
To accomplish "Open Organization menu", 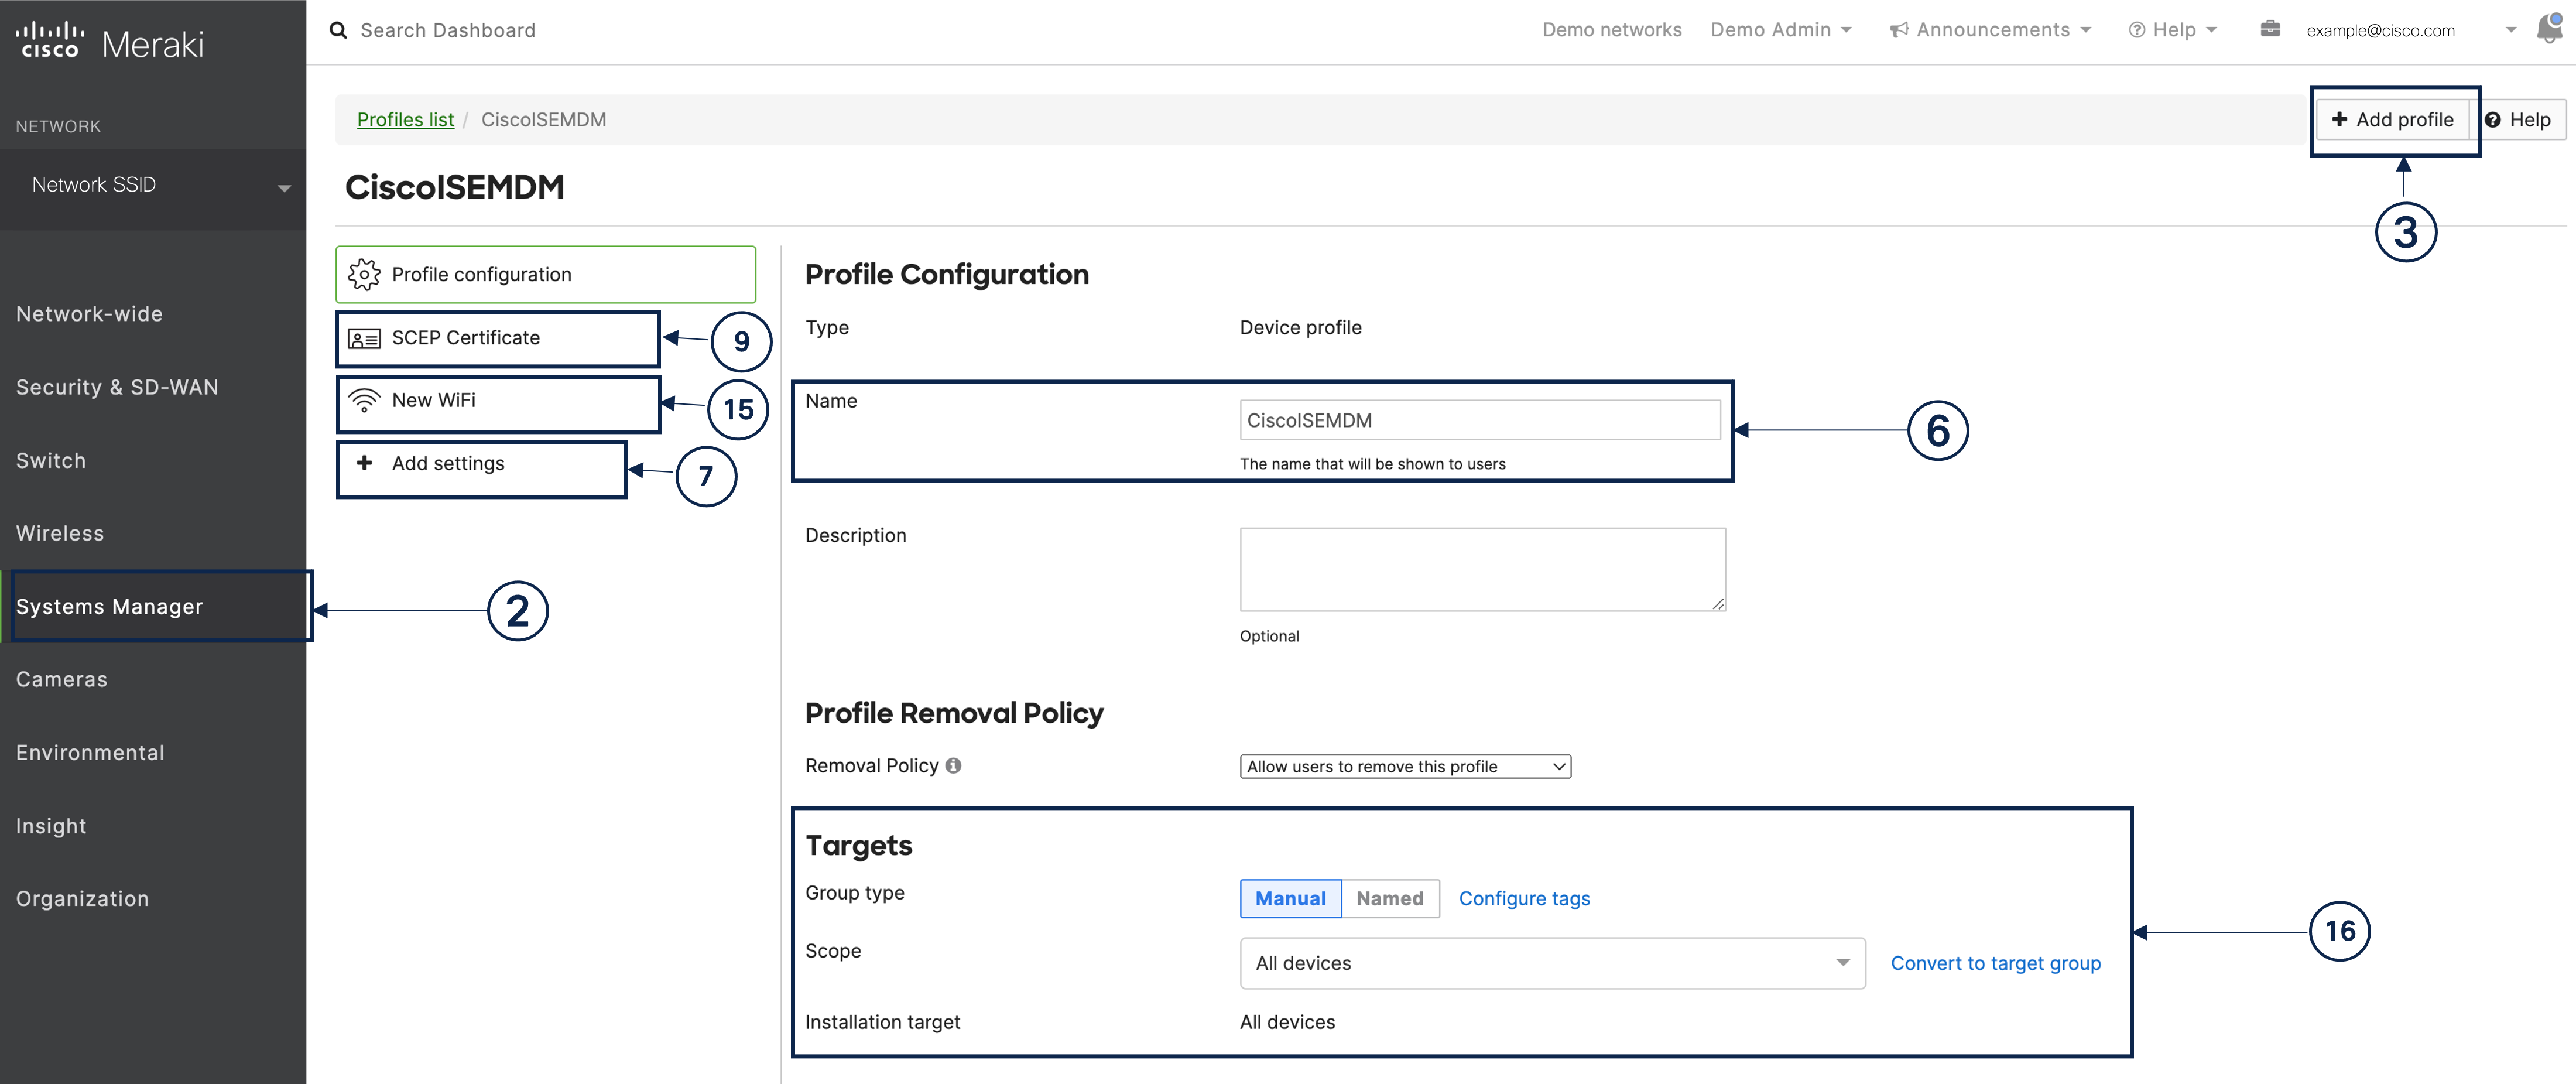I will [x=82, y=899].
